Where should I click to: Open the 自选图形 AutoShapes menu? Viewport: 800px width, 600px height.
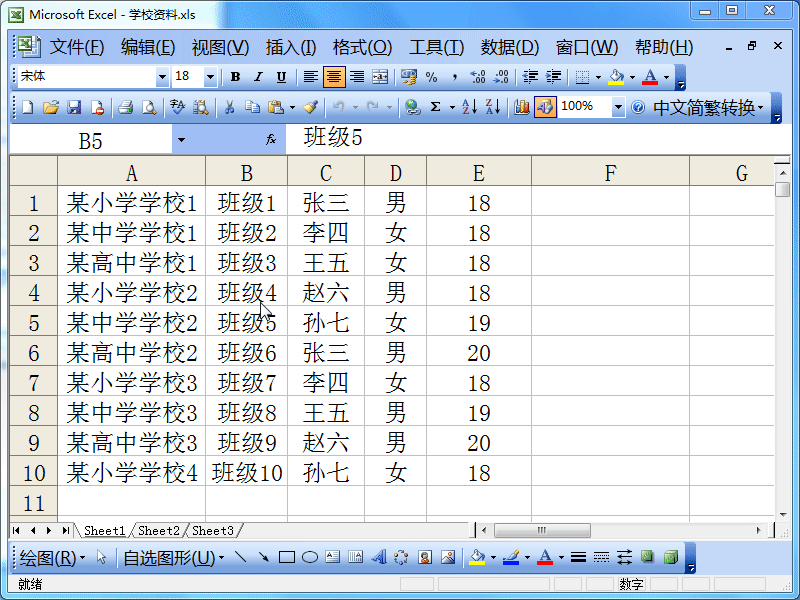coord(173,558)
